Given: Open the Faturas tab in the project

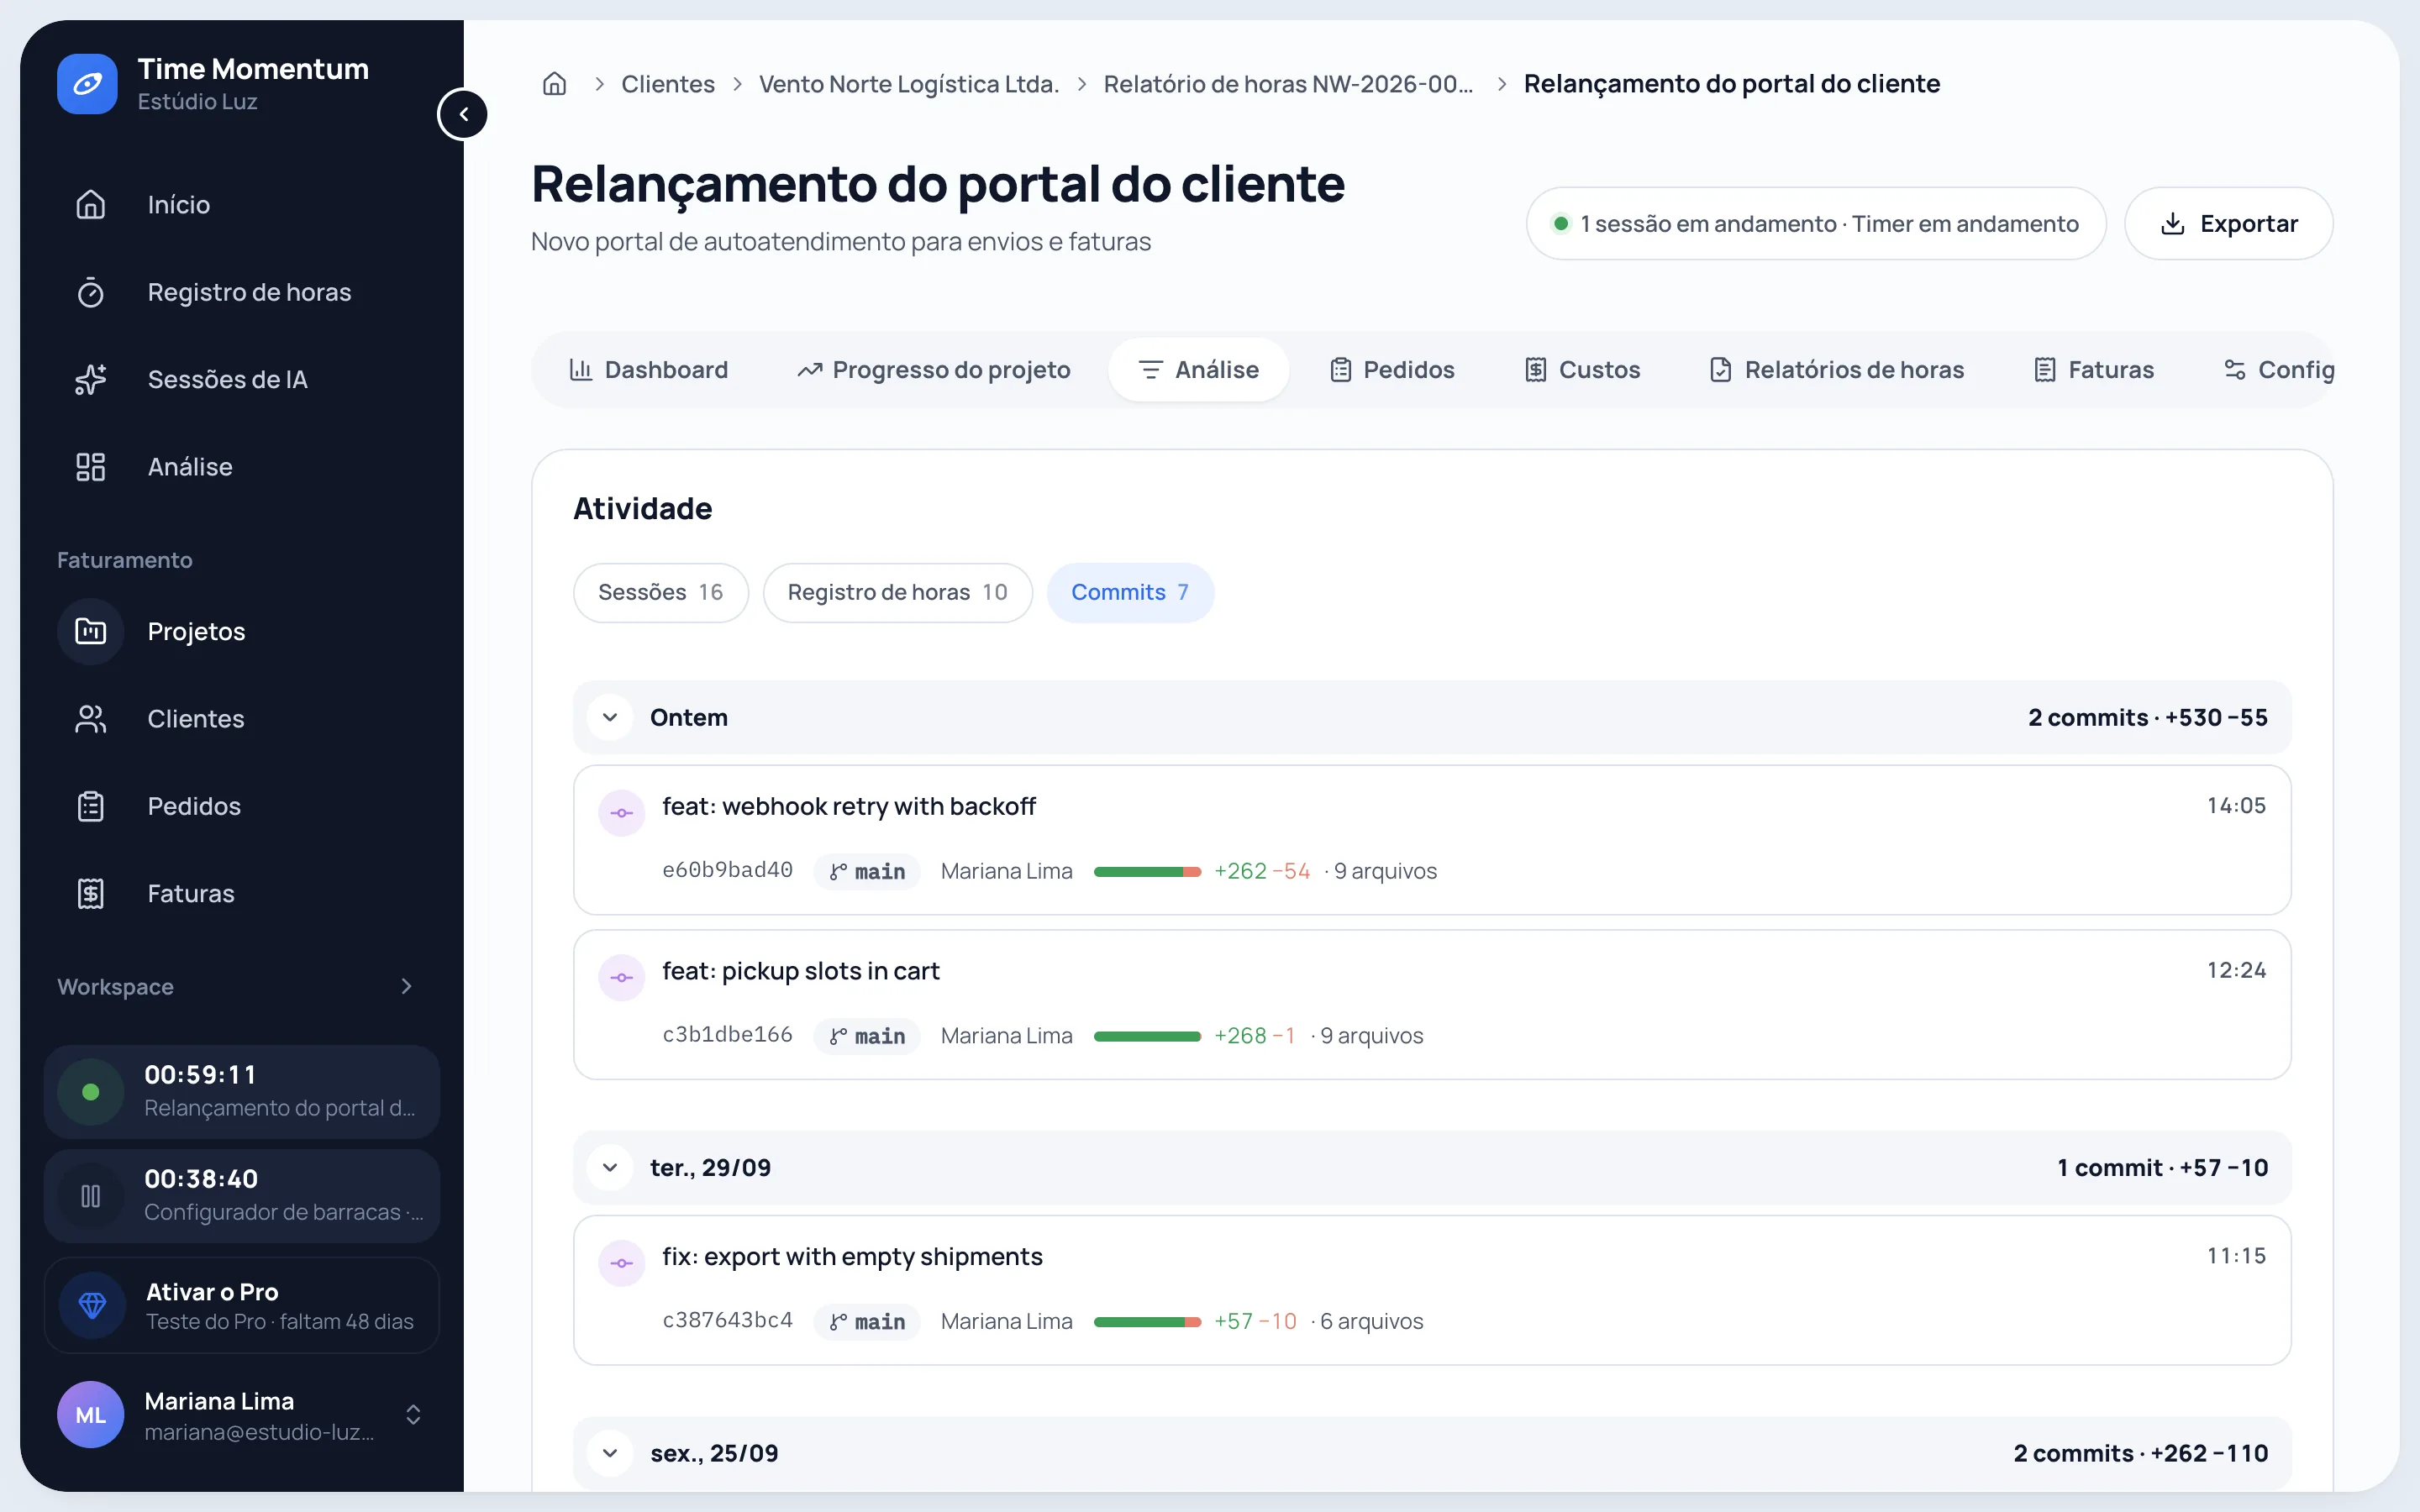Looking at the screenshot, I should pyautogui.click(x=2094, y=370).
